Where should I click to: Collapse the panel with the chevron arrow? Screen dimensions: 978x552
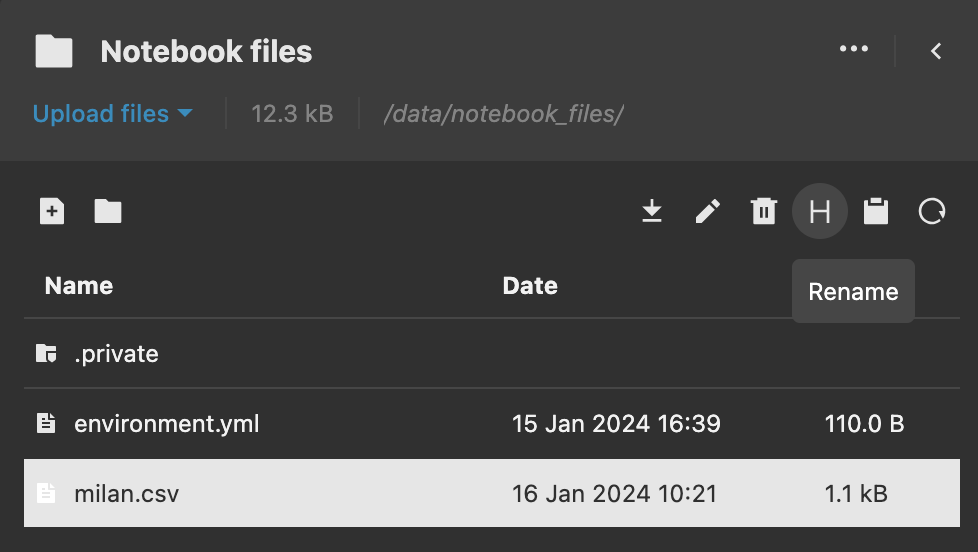pyautogui.click(x=936, y=51)
